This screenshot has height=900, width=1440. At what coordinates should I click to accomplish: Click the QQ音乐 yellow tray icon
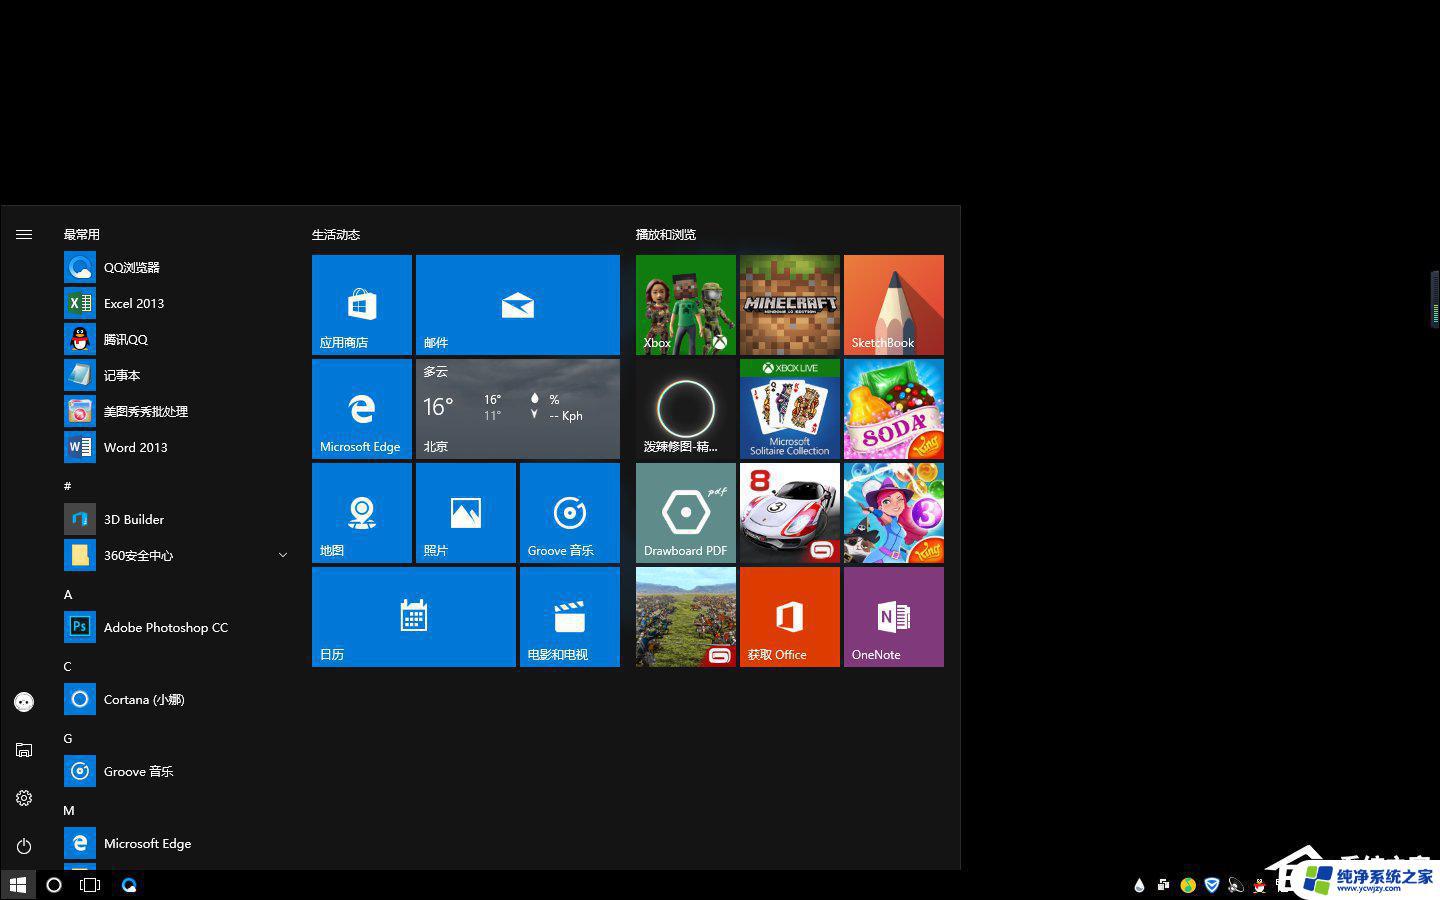[x=1188, y=885]
